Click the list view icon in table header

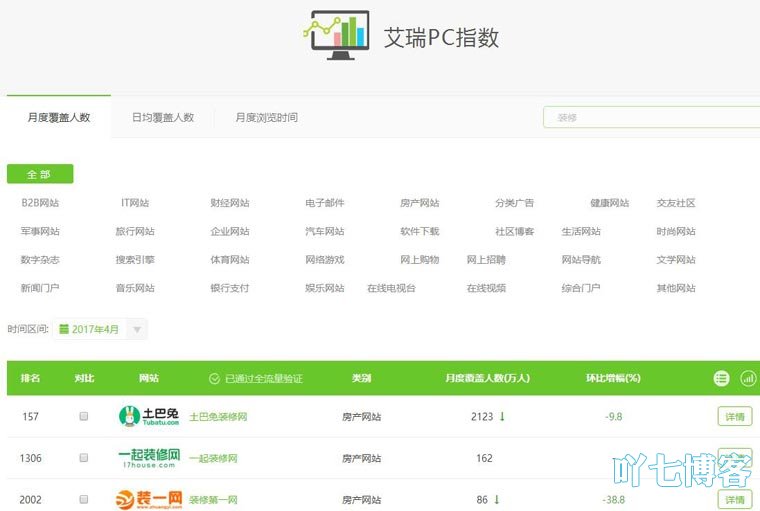pos(721,378)
